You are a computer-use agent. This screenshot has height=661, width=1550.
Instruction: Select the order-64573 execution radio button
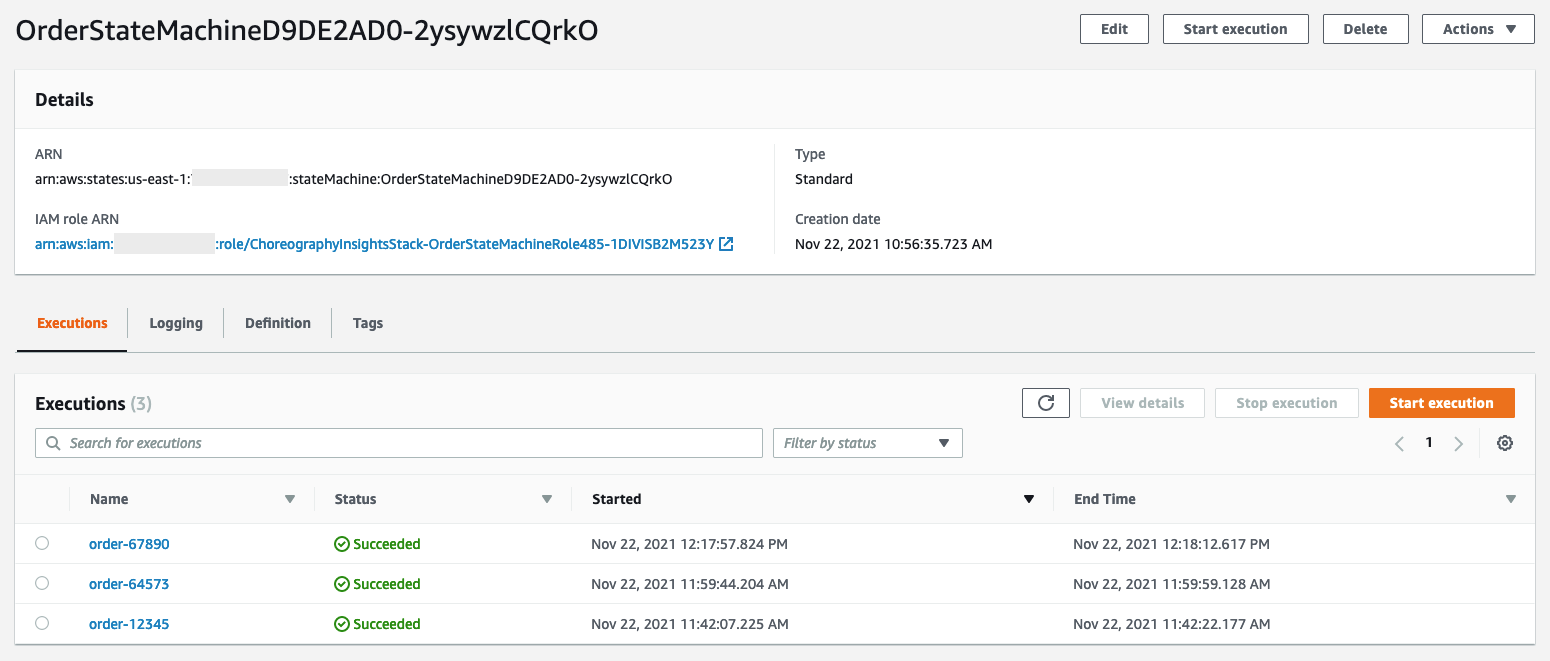(41, 583)
